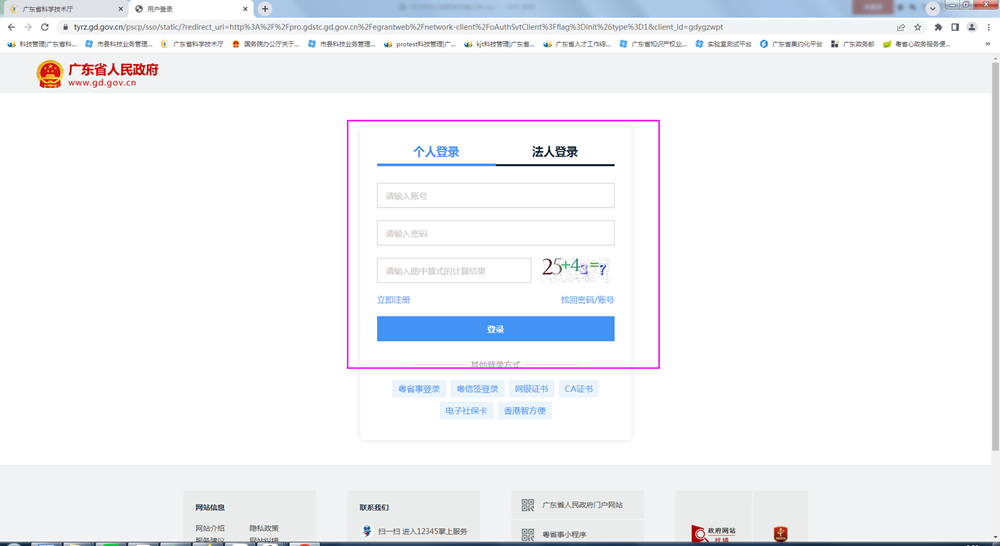
Task: Open the kjt科技管理 bookmark
Action: [x=499, y=44]
